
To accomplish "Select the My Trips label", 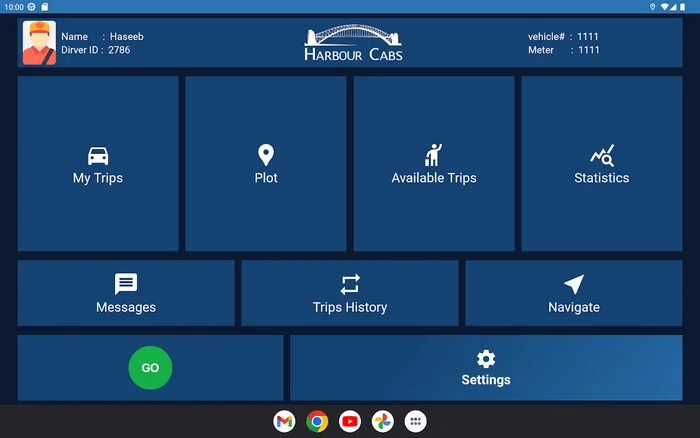I will 98,178.
